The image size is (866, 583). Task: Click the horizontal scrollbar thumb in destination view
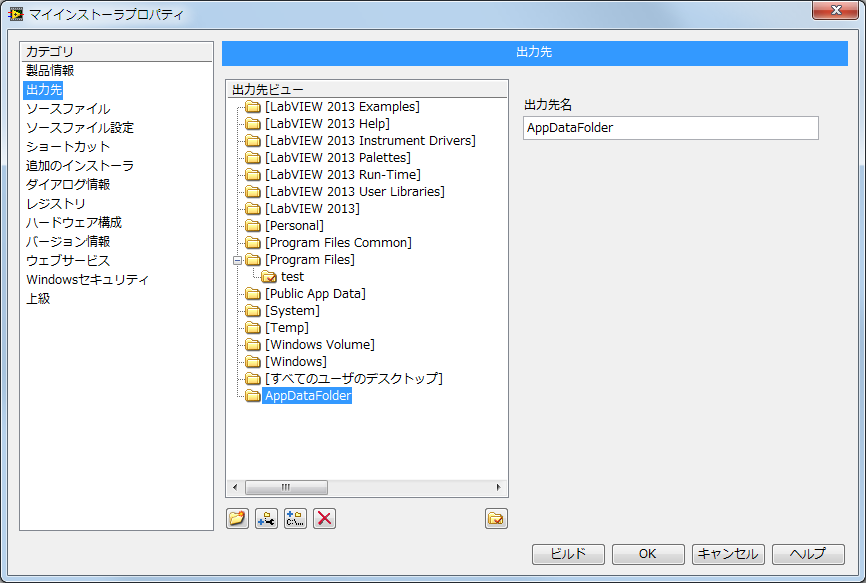click(286, 487)
